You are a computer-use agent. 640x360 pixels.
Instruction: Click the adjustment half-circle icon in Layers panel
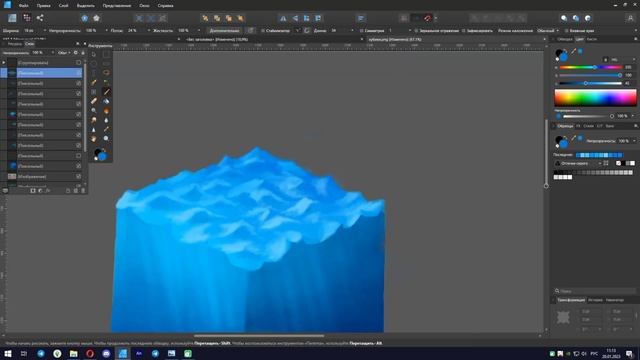[40, 191]
